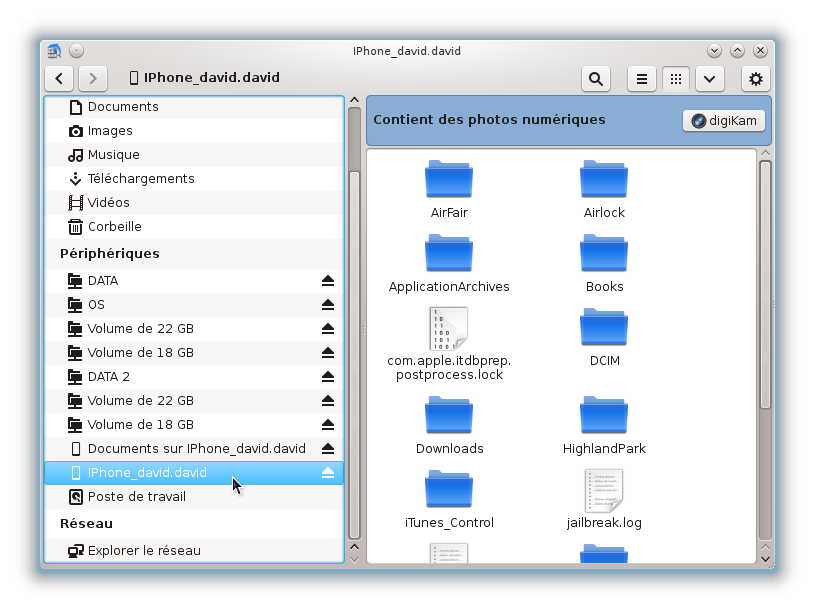Select the com.apple.itdbprep.postprocess.lock file

(449, 345)
